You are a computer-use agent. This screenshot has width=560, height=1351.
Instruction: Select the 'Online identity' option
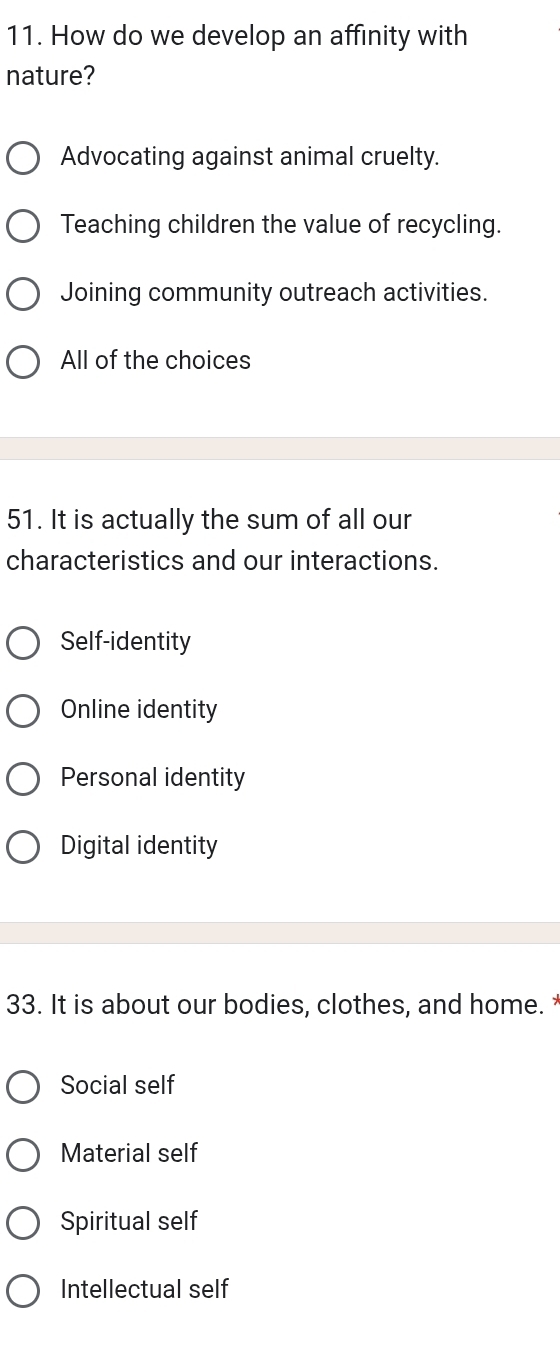coord(24,711)
